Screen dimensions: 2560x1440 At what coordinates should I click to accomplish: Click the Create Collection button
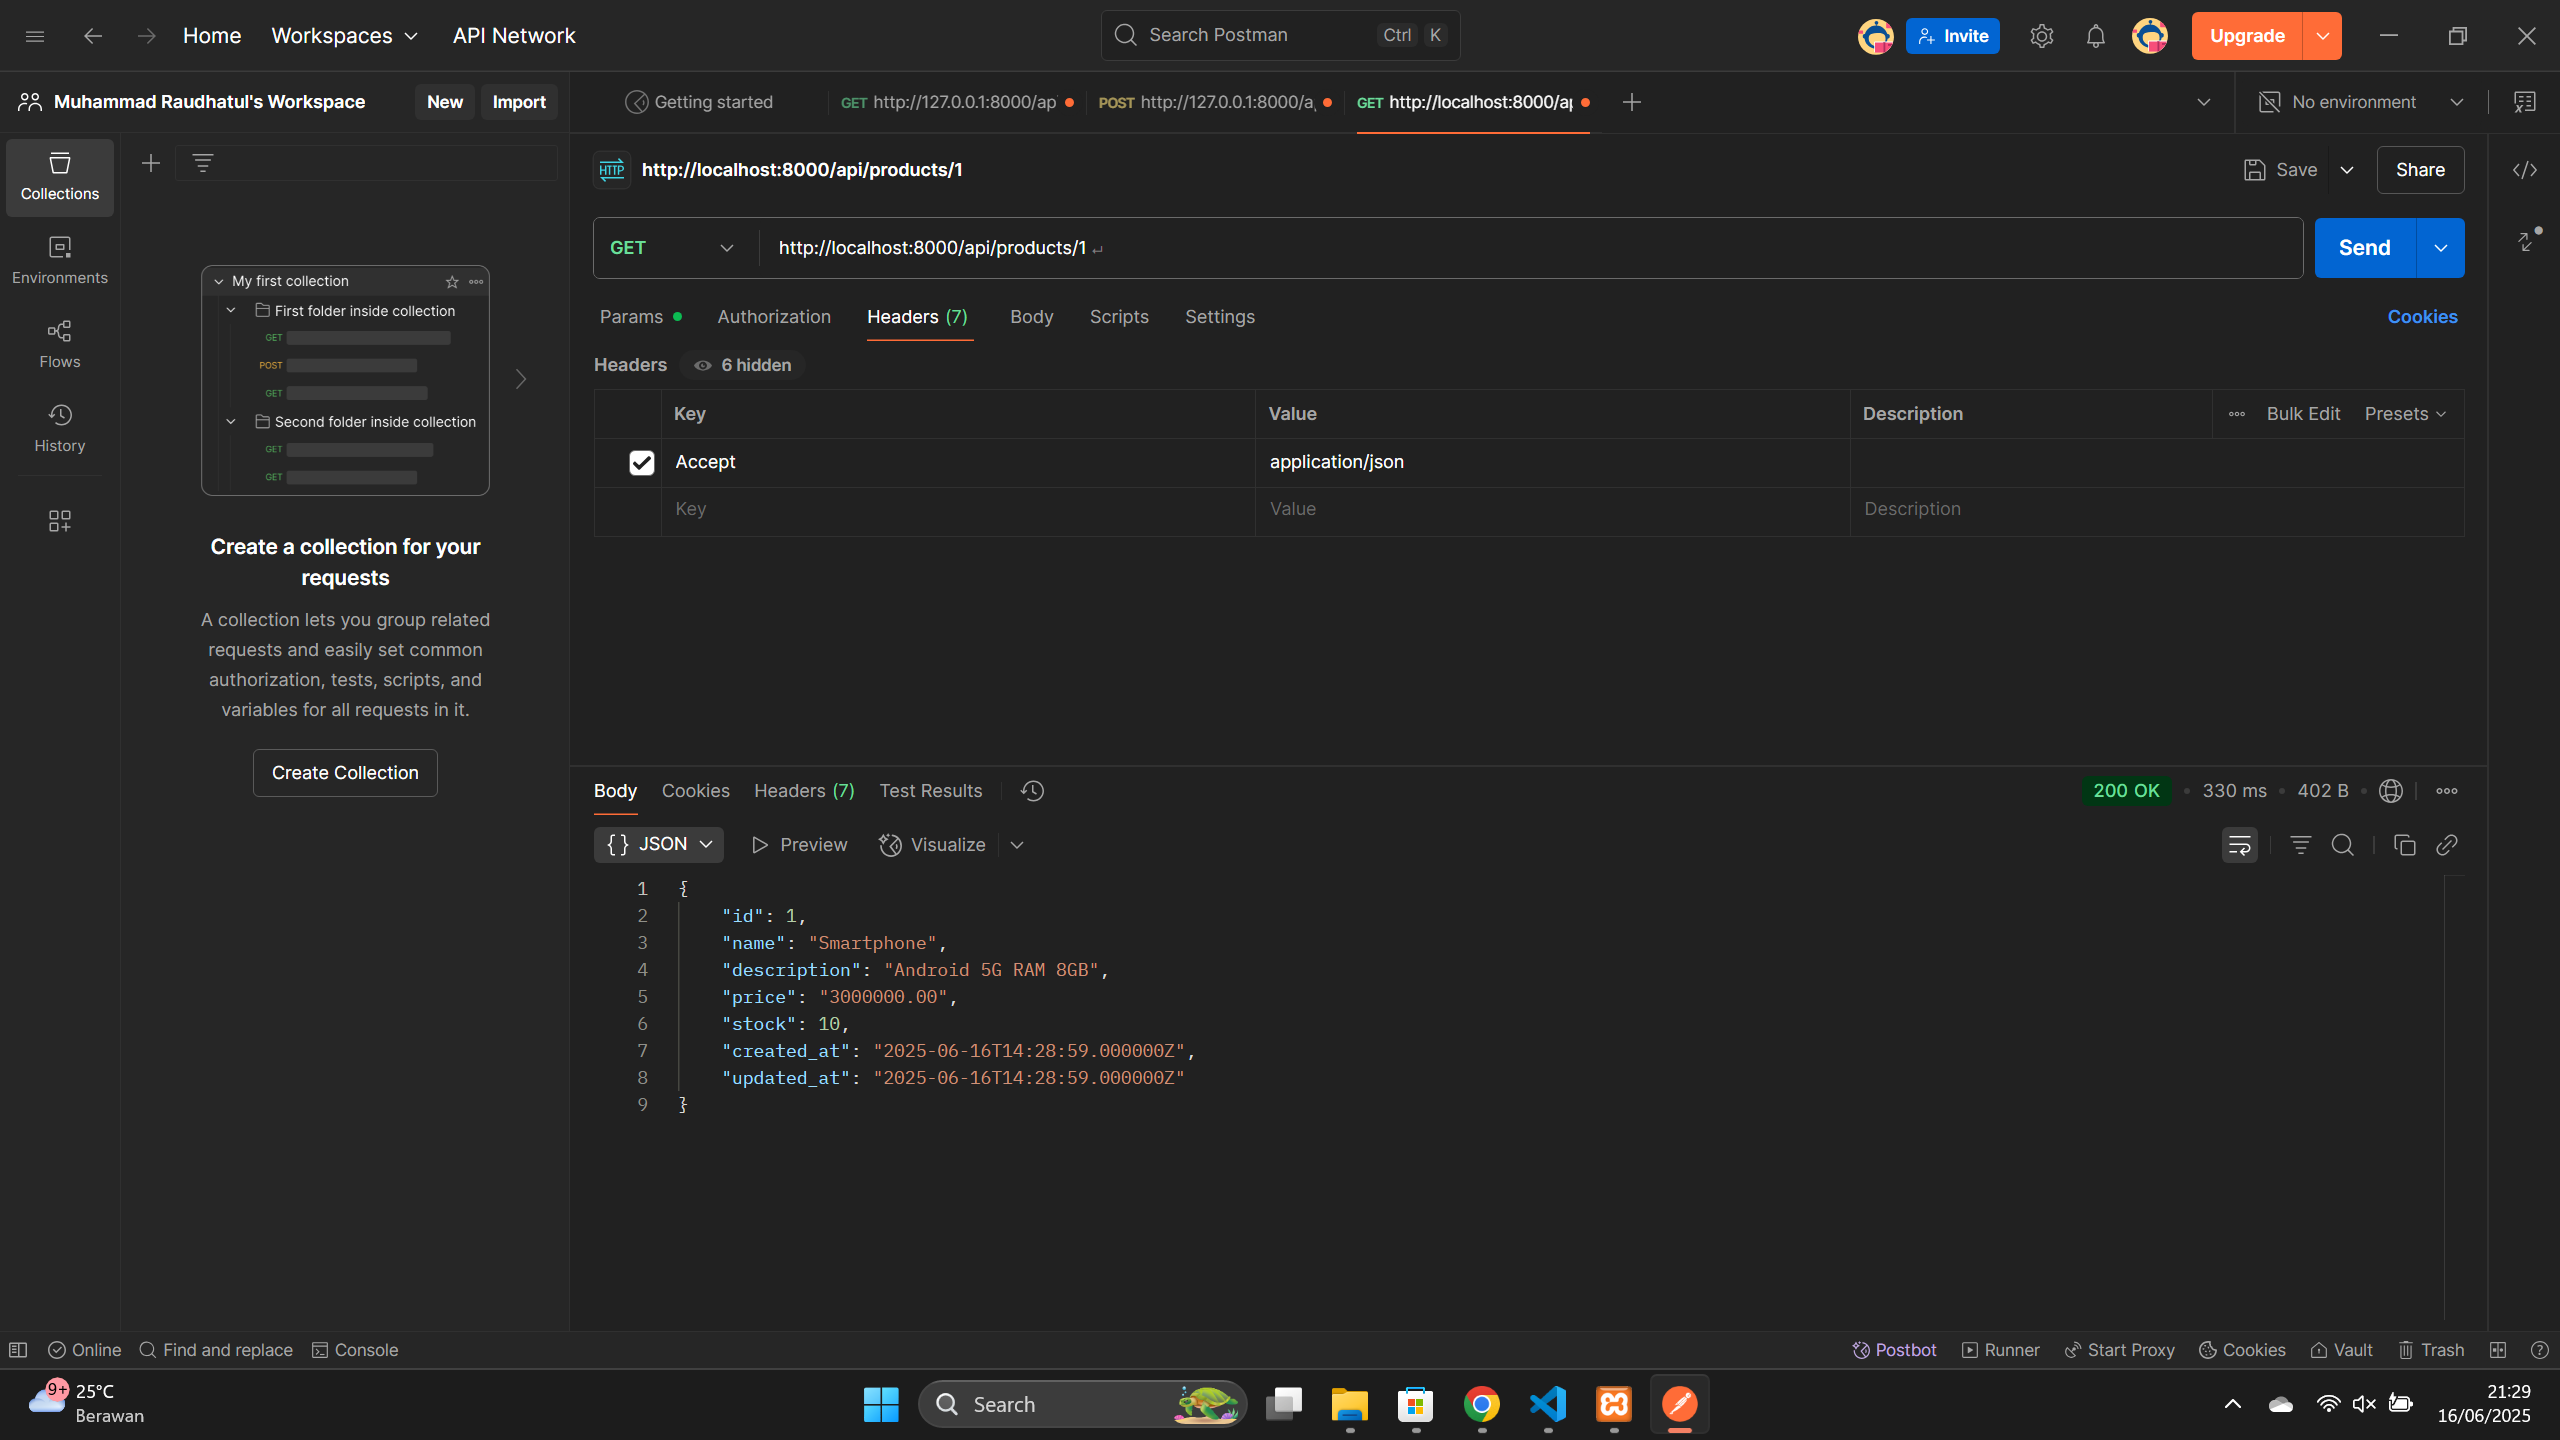[x=345, y=773]
